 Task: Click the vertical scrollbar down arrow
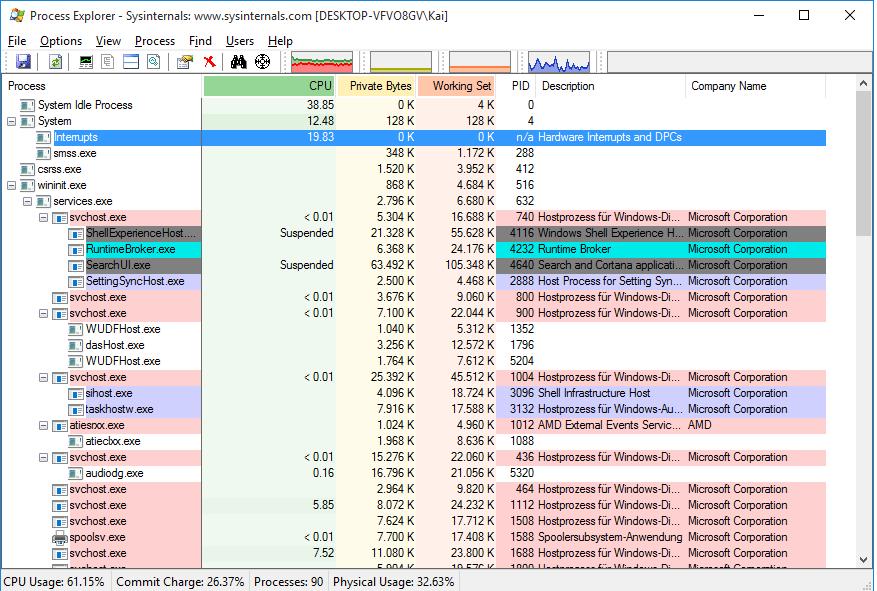tap(863, 560)
